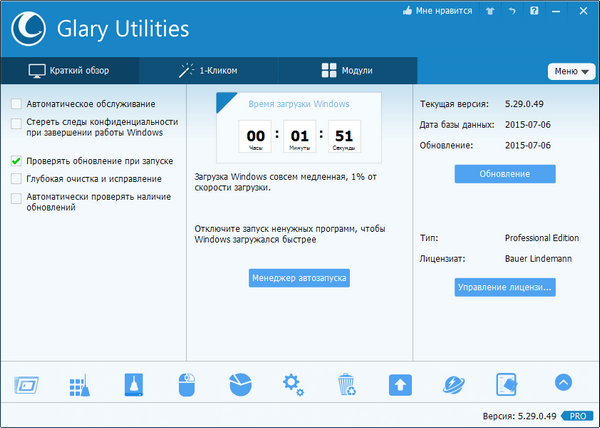Viewport: 600px width, 428px height.
Task: Open the Меню dropdown
Action: [x=570, y=71]
